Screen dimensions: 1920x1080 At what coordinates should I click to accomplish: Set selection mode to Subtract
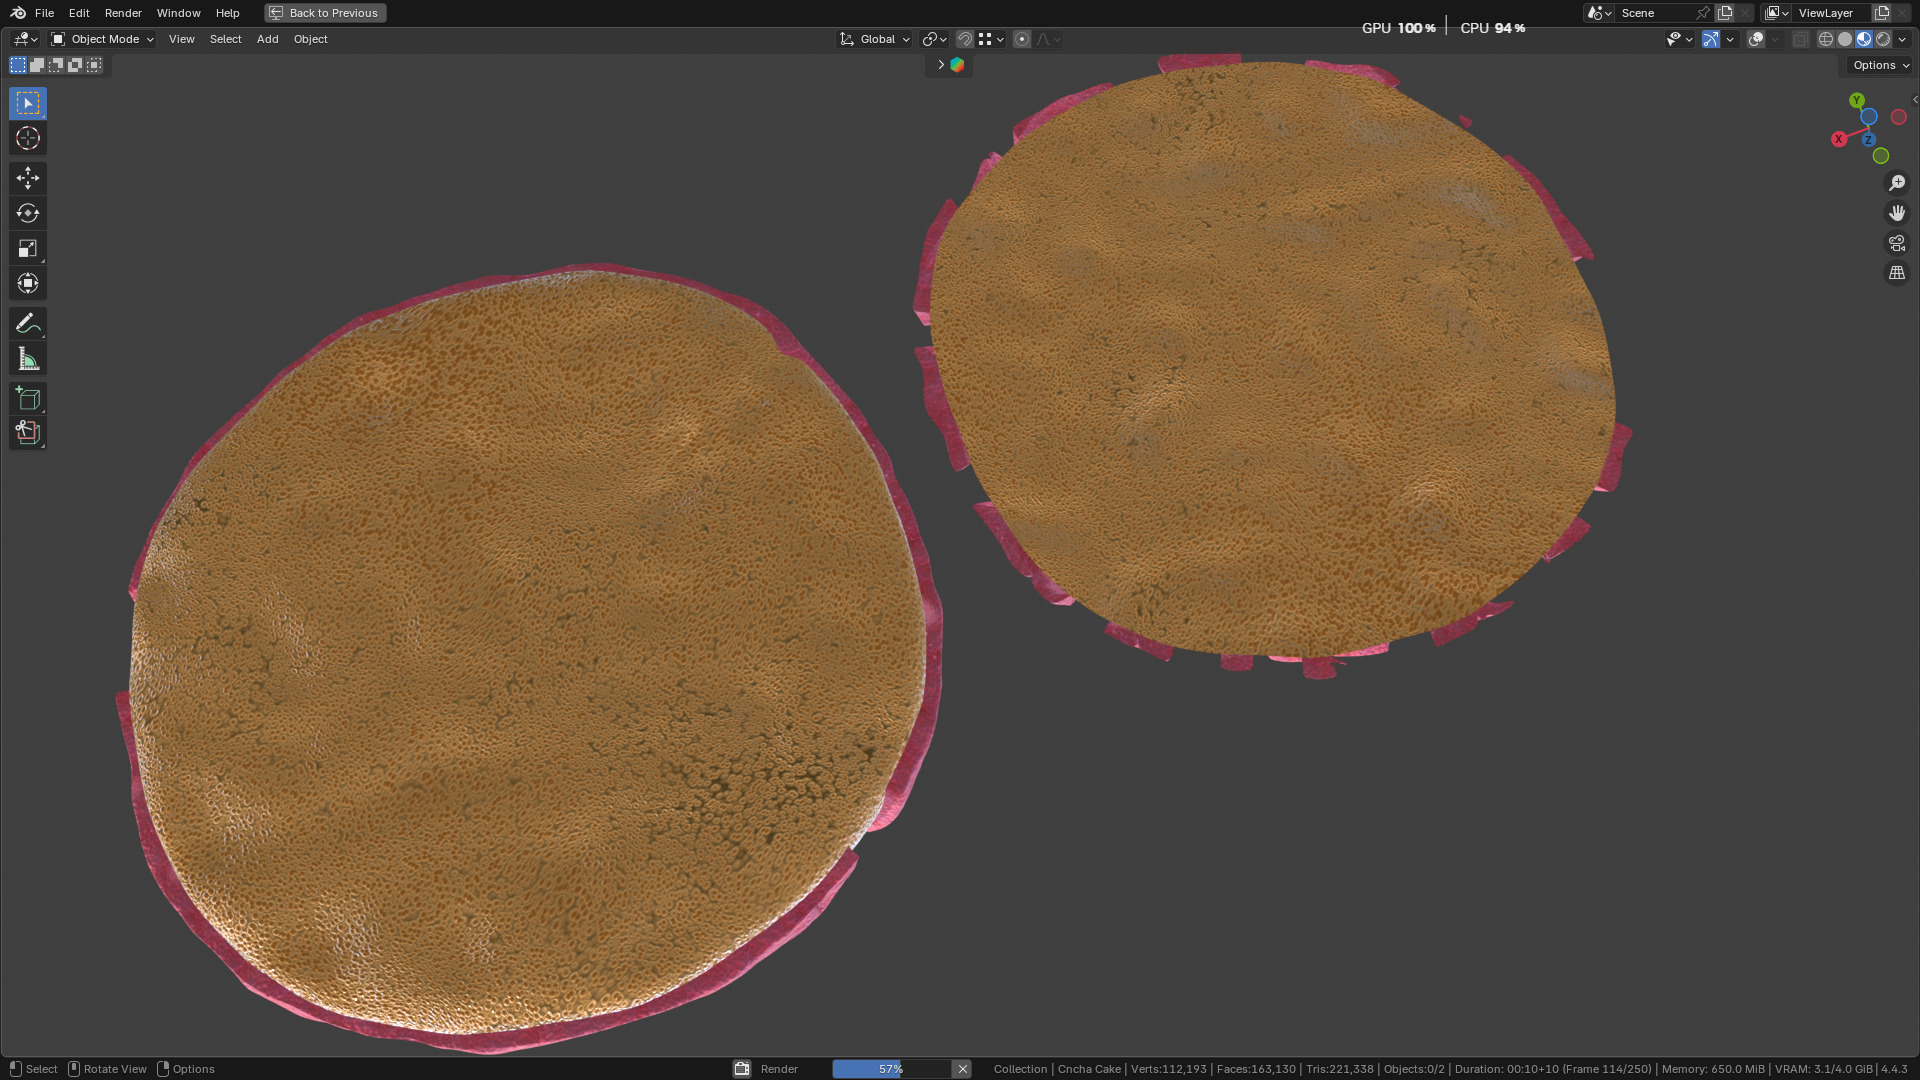[56, 65]
